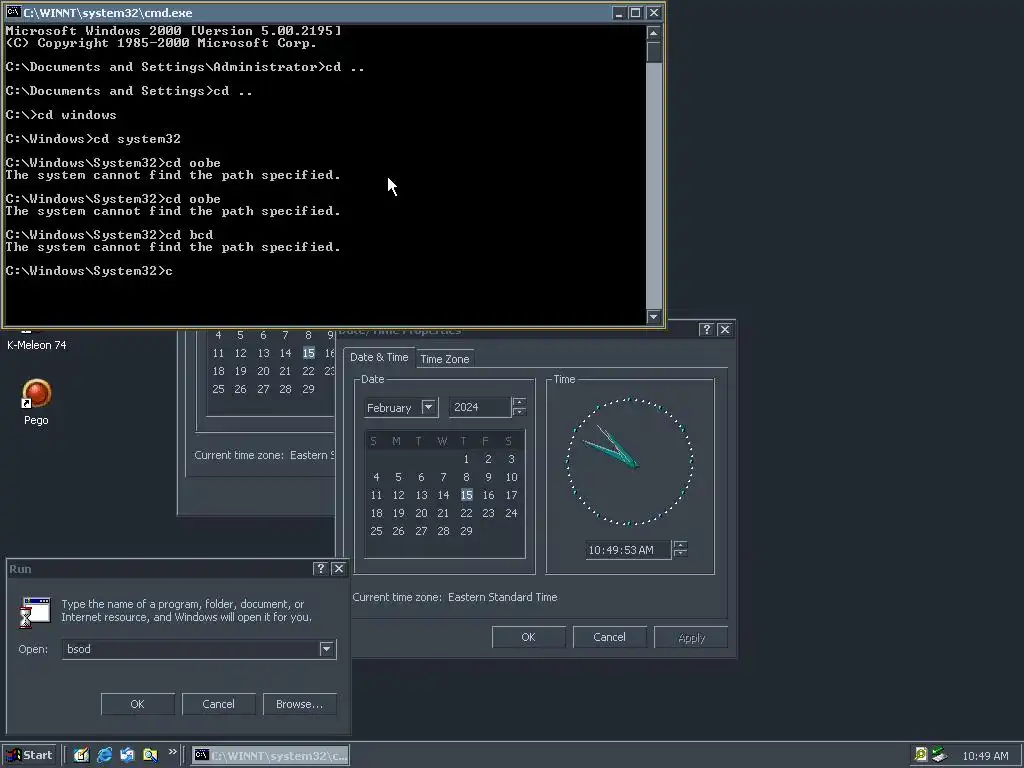Click the magnifier document tray icon
The image size is (1024, 768).
pyautogui.click(x=920, y=755)
